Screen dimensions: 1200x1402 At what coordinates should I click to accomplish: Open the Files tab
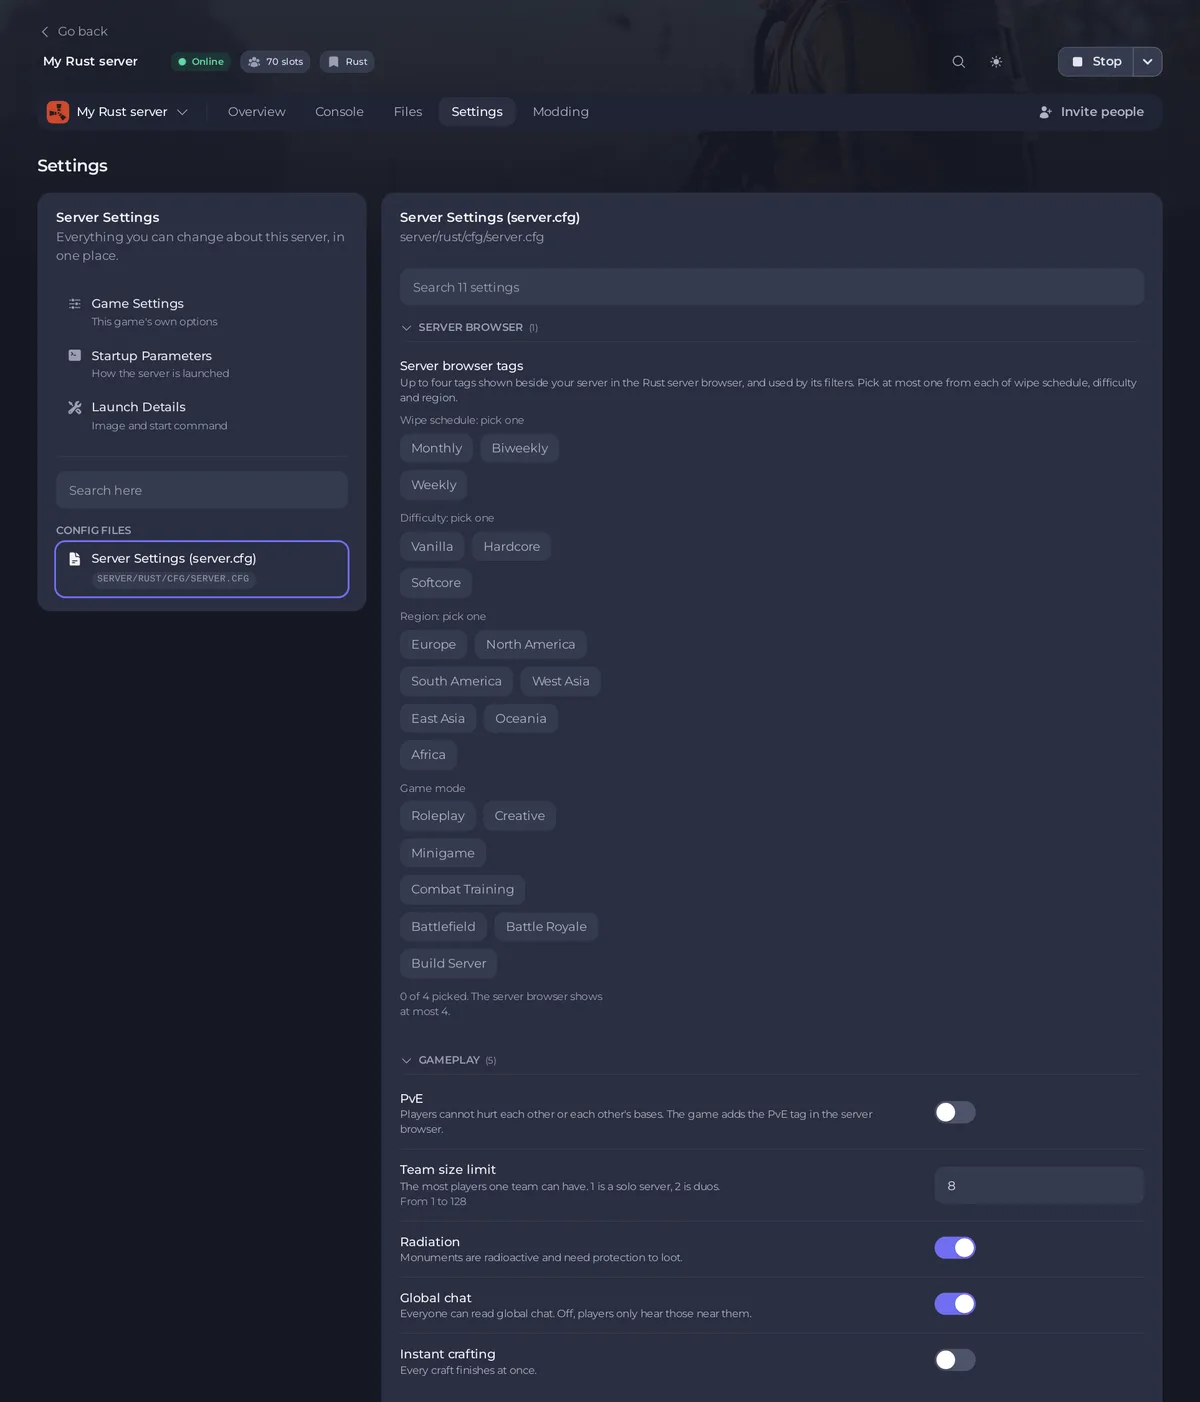tap(408, 112)
